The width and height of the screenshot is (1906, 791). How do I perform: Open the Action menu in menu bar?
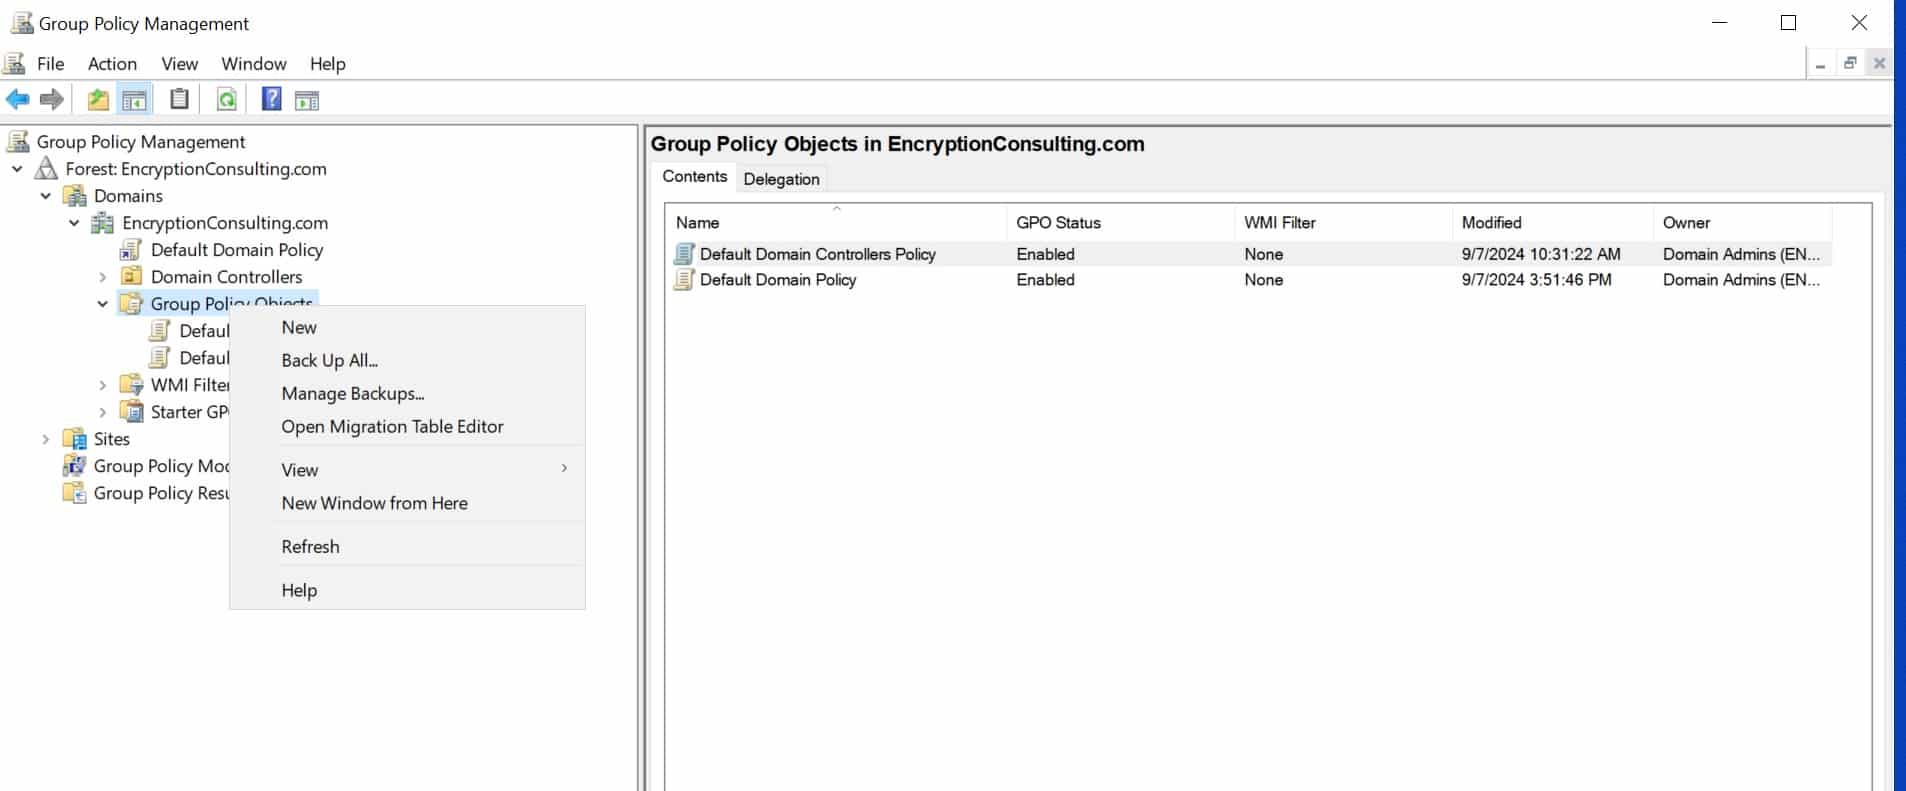[x=112, y=64]
